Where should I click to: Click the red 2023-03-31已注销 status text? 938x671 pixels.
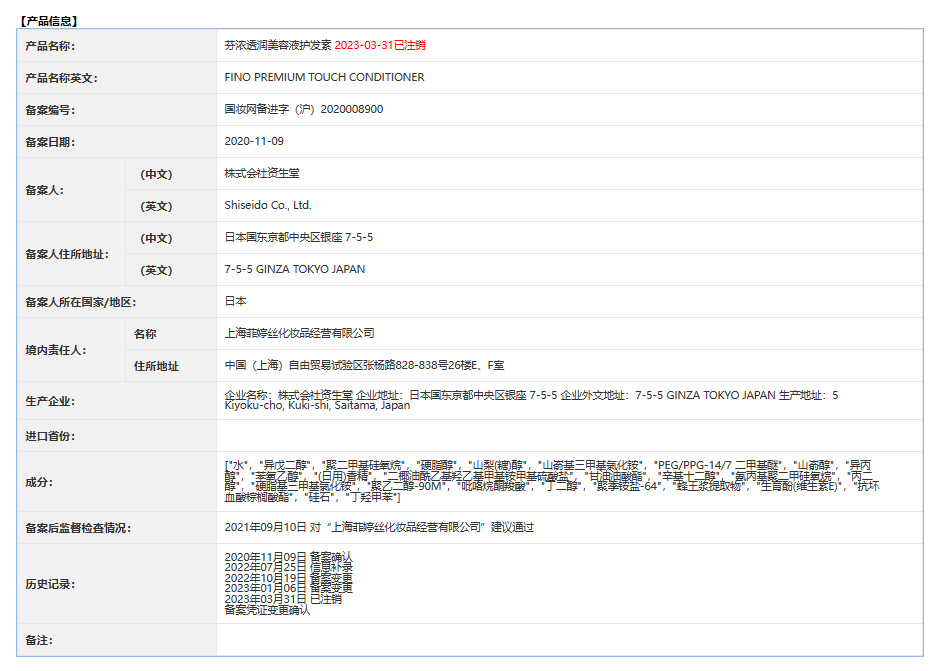[380, 45]
